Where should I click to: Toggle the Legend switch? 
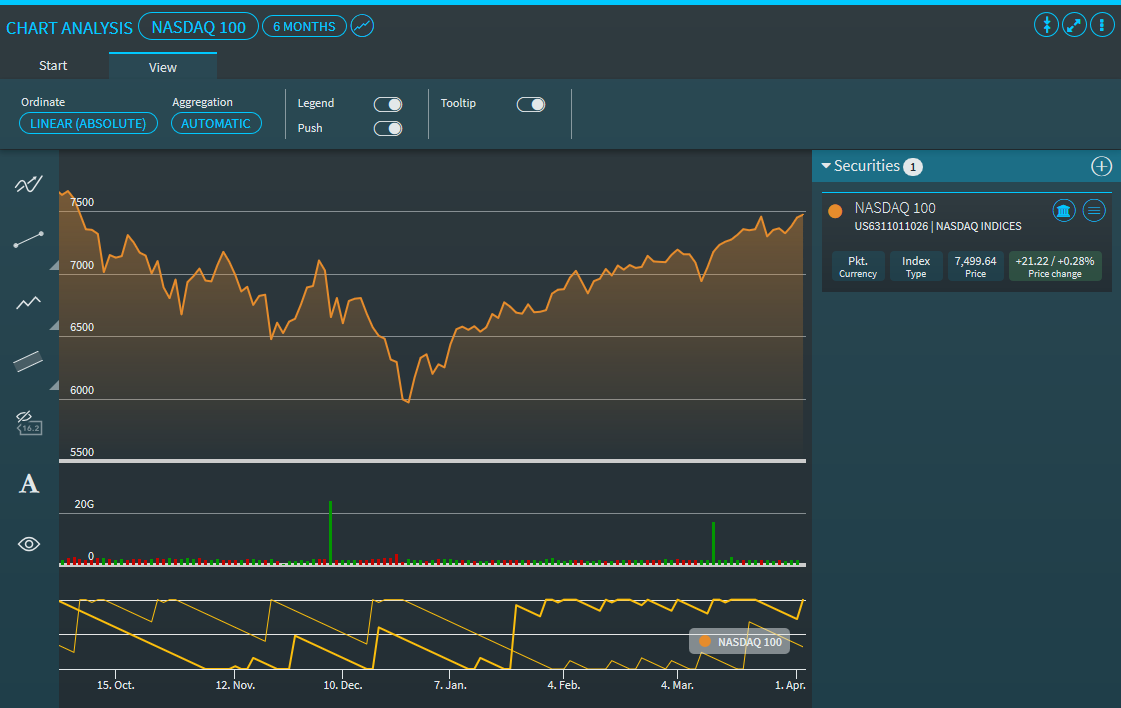pyautogui.click(x=388, y=104)
